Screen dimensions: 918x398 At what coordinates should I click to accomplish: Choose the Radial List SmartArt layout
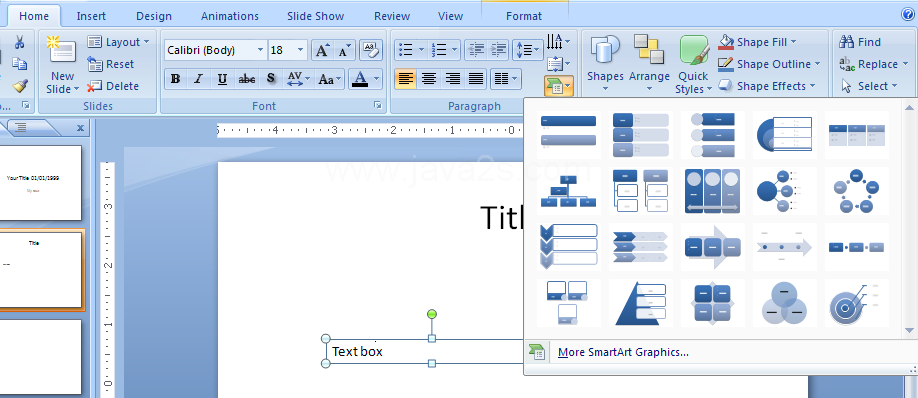pos(784,191)
